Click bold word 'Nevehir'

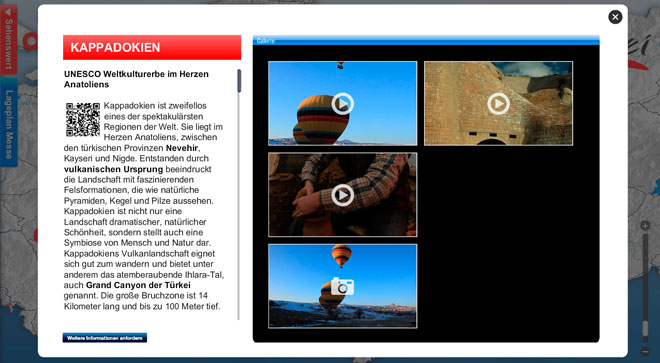click(182, 148)
